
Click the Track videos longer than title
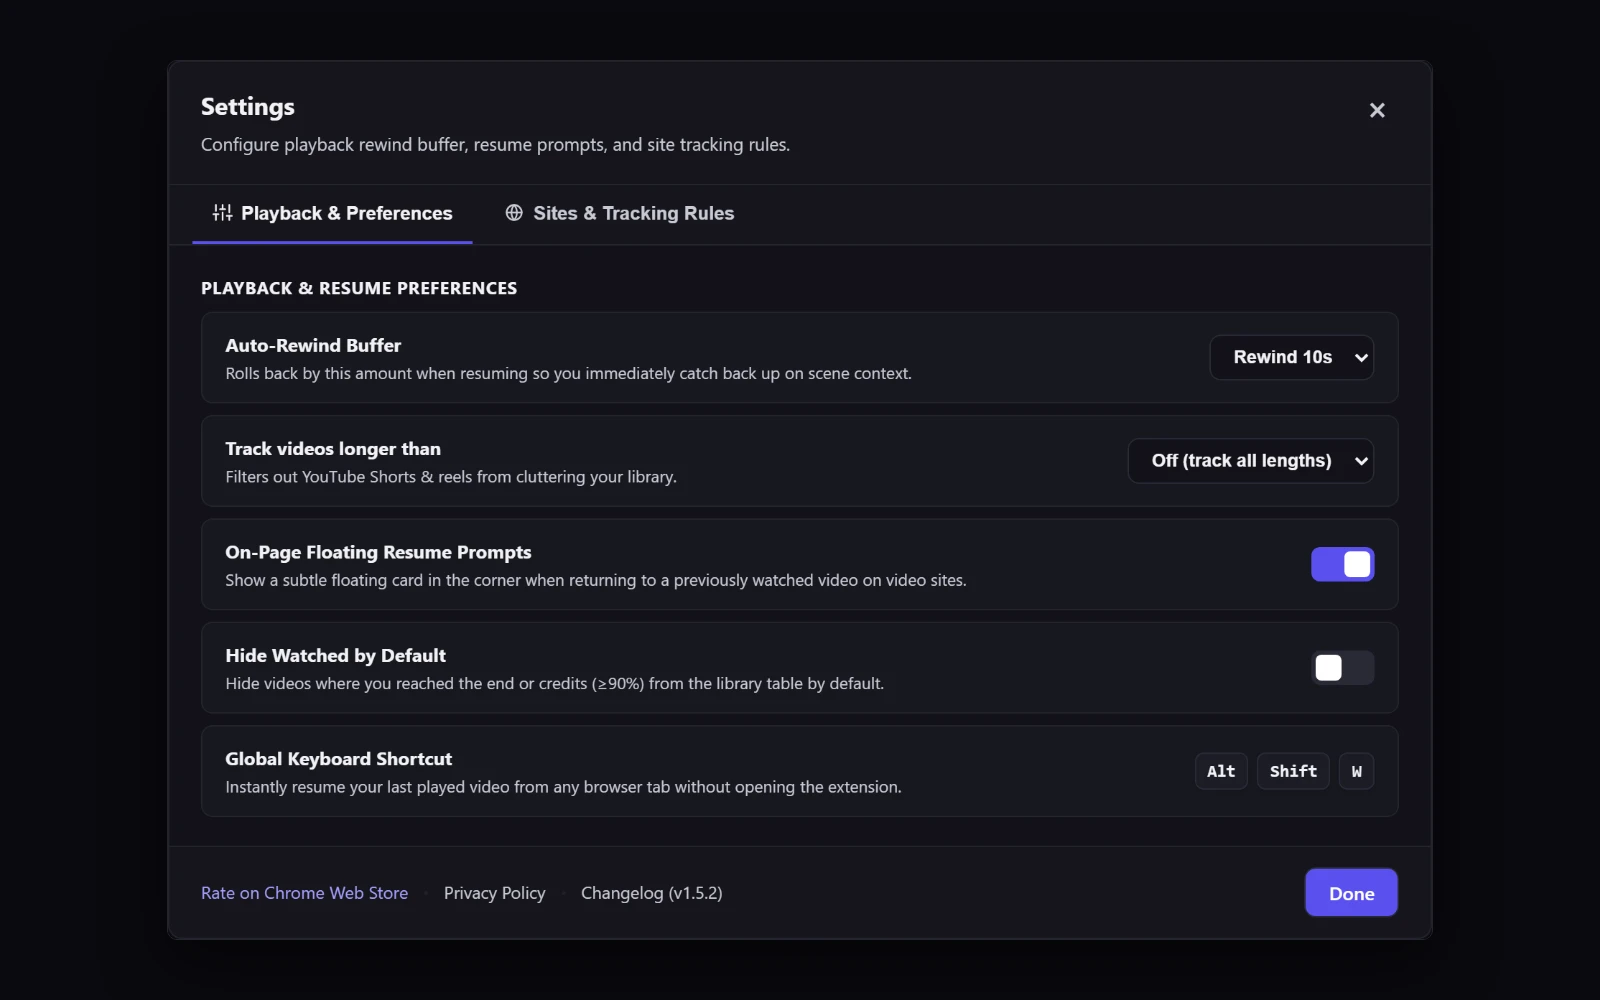333,449
